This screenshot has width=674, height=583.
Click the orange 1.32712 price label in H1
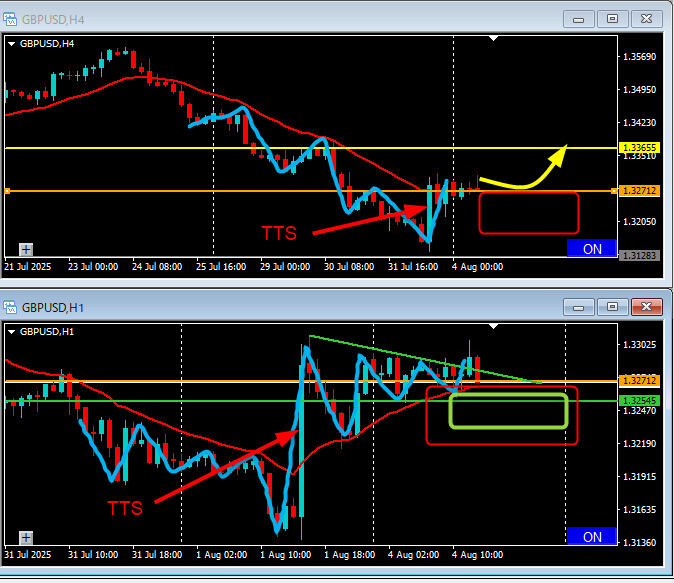pos(639,380)
